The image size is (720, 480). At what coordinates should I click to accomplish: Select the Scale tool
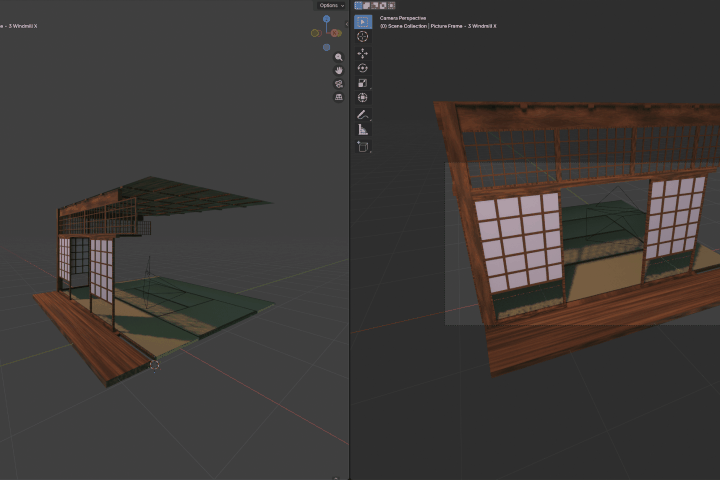(x=363, y=83)
